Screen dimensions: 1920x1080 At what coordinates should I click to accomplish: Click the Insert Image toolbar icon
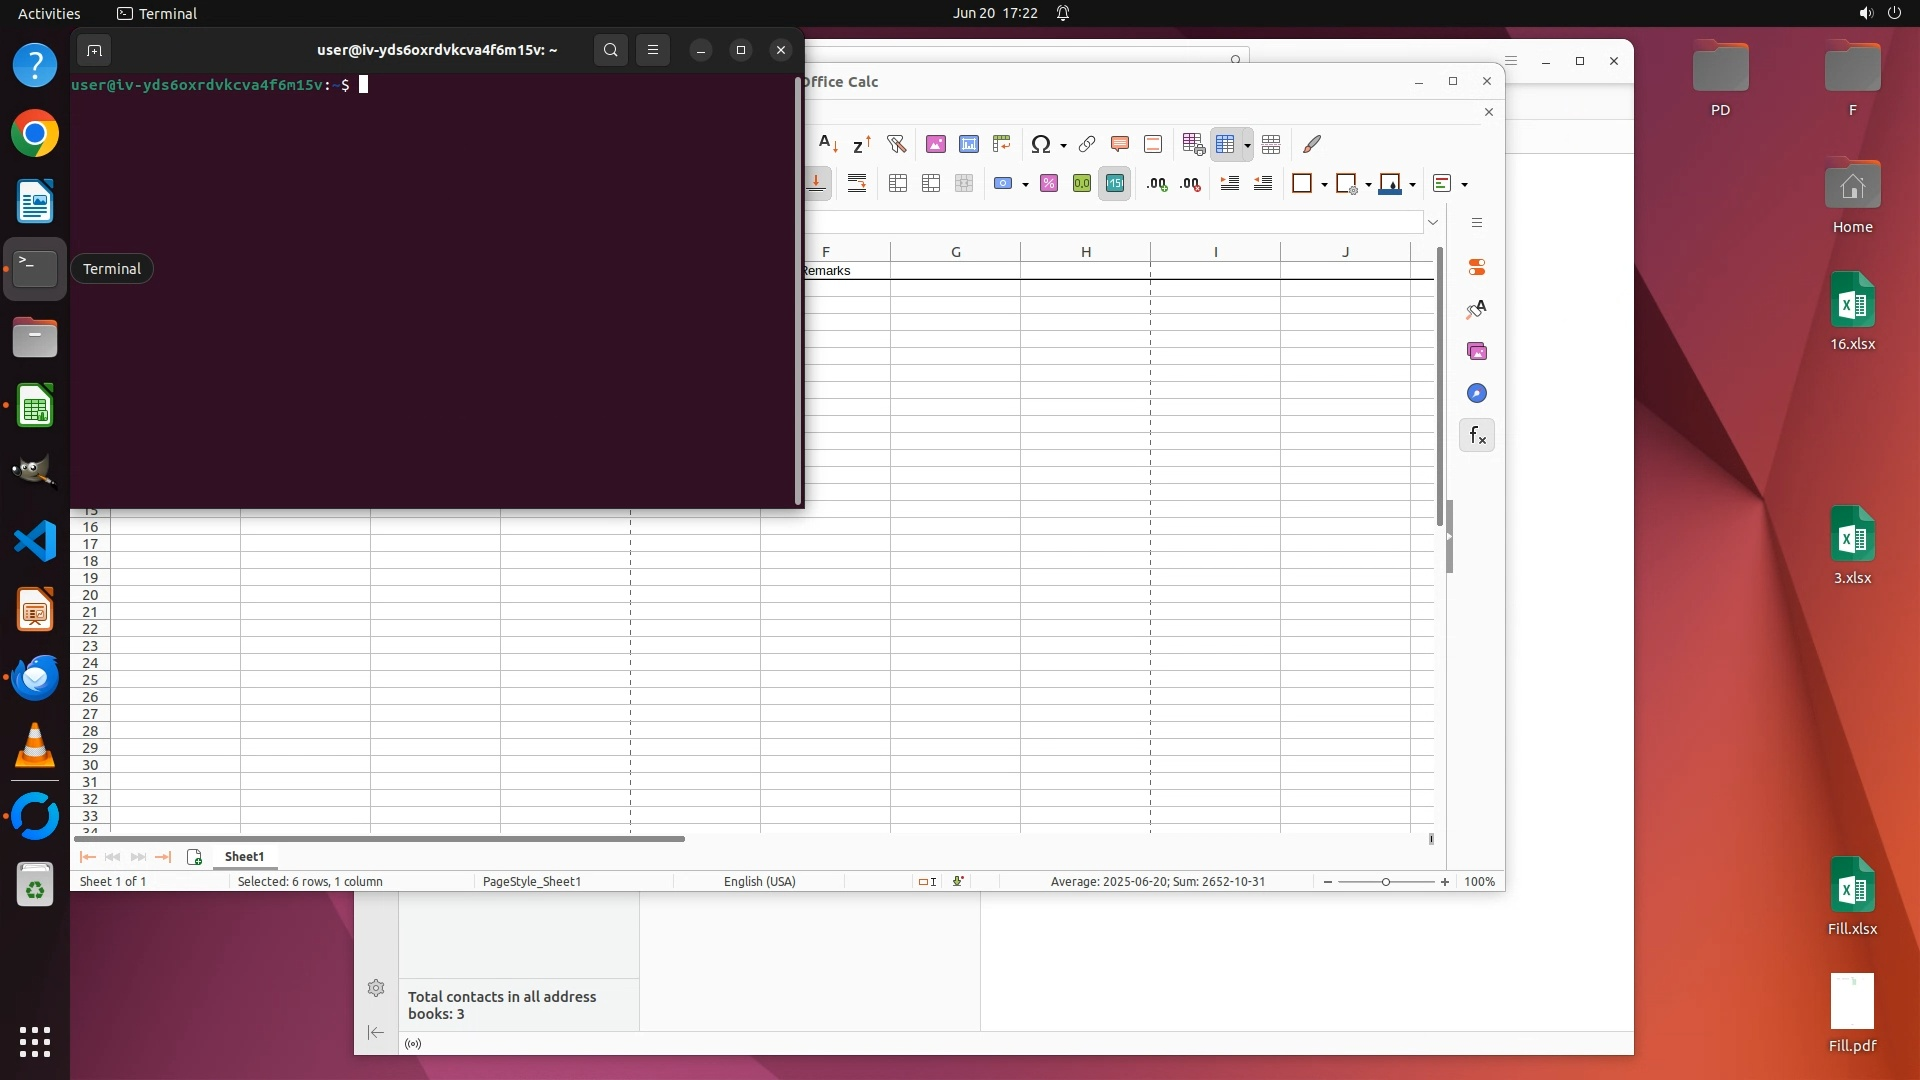(x=935, y=144)
